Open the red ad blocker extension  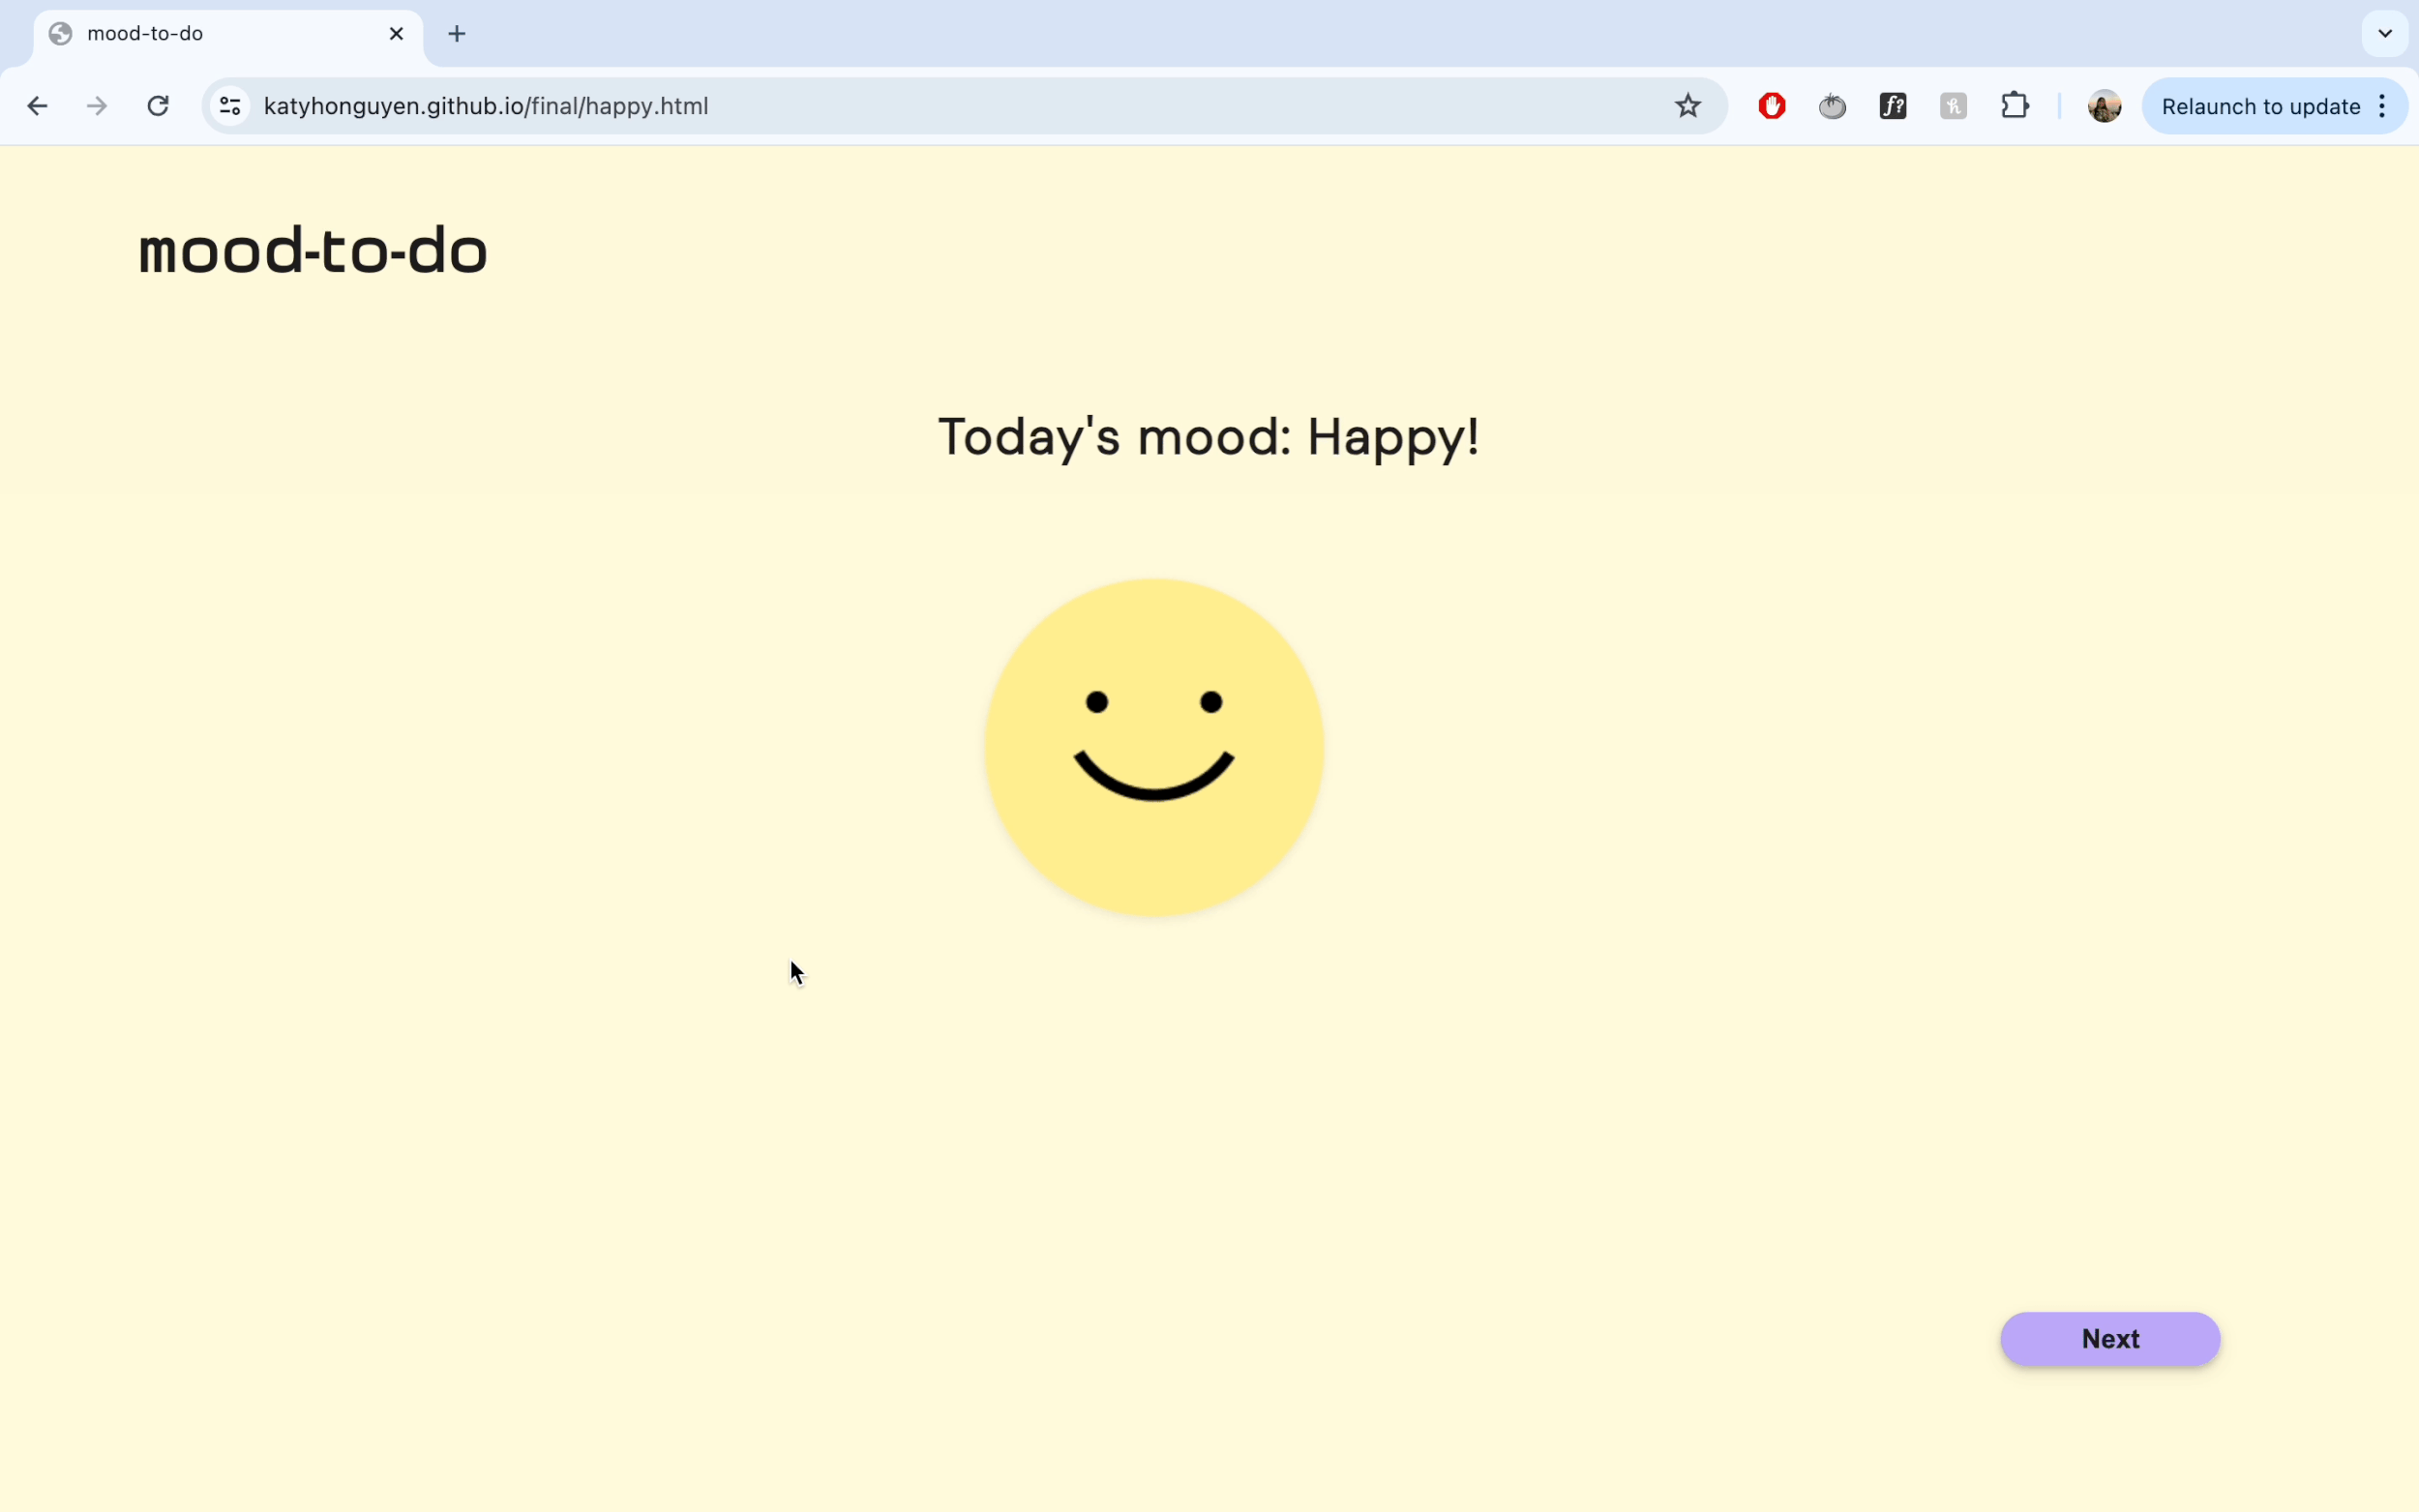coord(1771,106)
